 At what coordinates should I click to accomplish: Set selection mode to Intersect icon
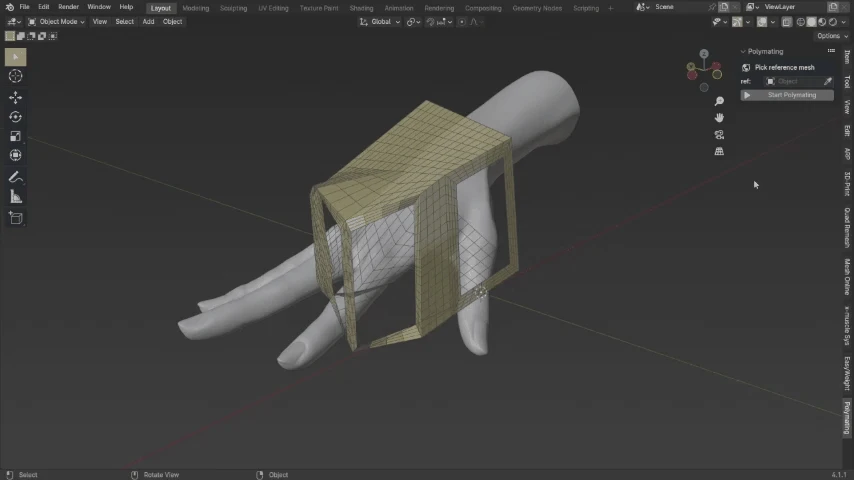52,36
